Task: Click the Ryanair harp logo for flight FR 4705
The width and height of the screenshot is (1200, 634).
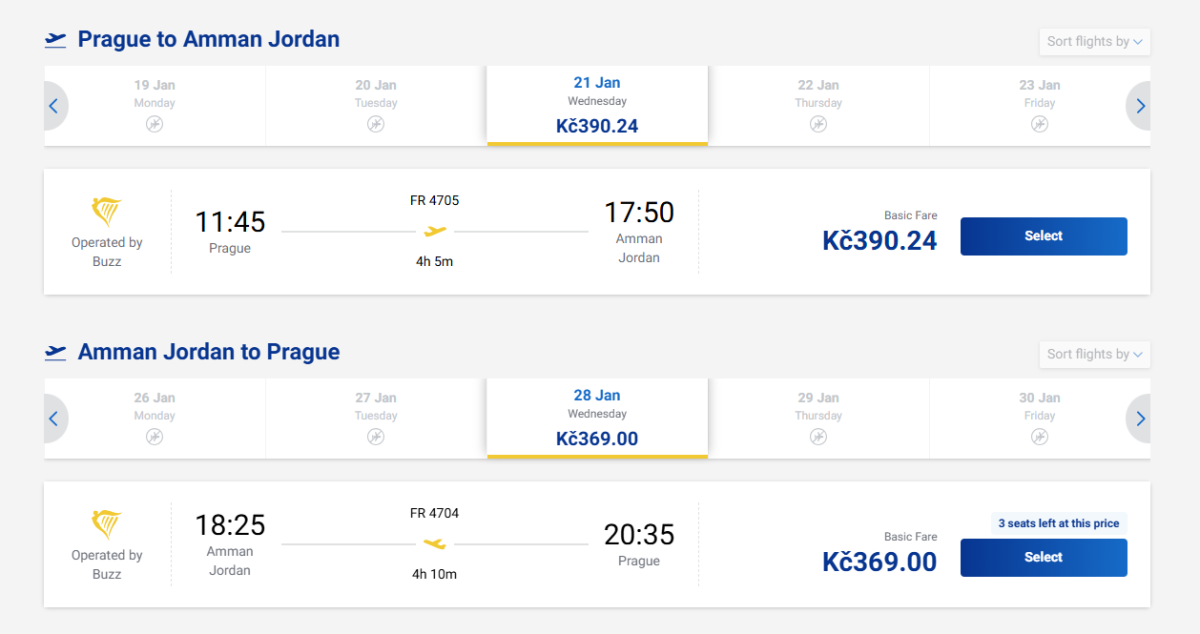Action: (x=106, y=212)
